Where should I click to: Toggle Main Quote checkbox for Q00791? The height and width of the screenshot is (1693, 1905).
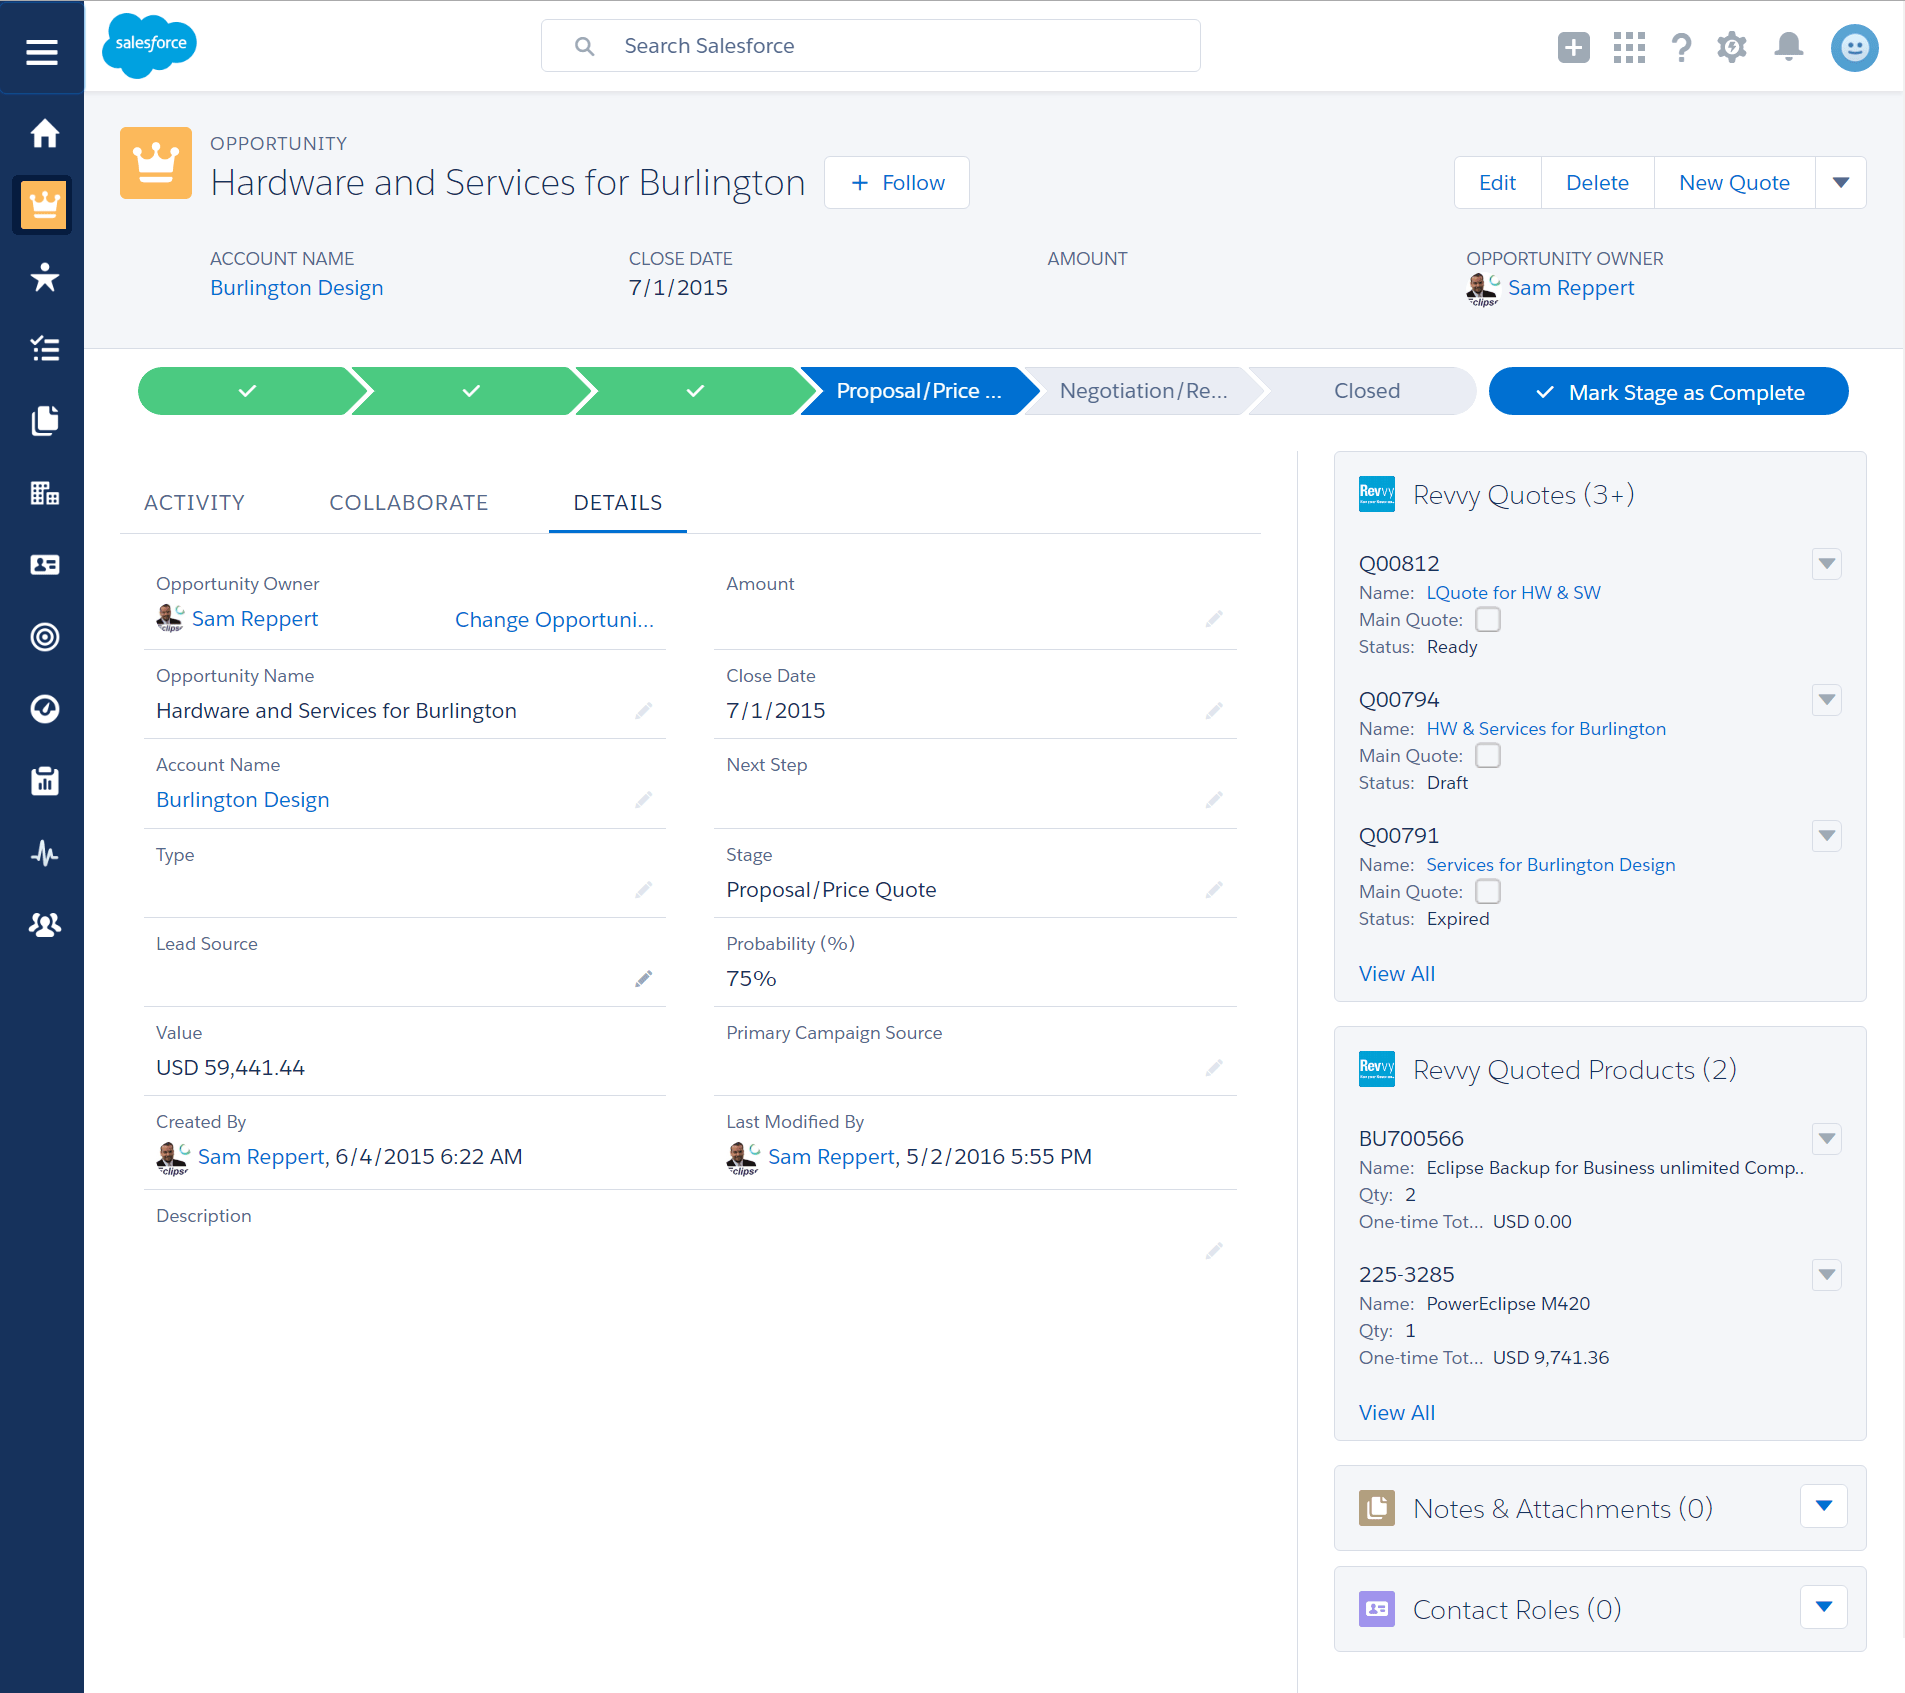click(x=1488, y=891)
